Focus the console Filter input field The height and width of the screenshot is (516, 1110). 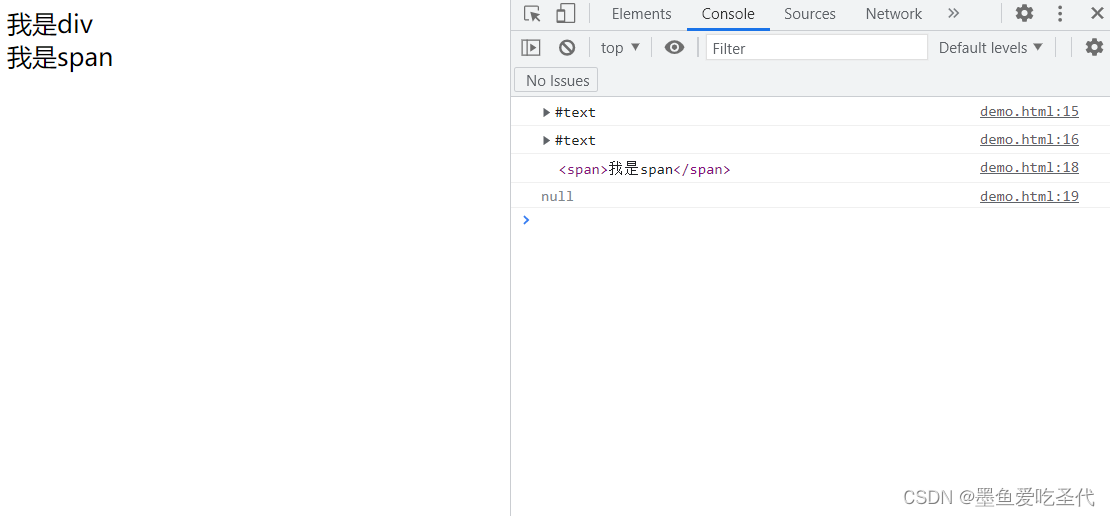pyautogui.click(x=816, y=47)
